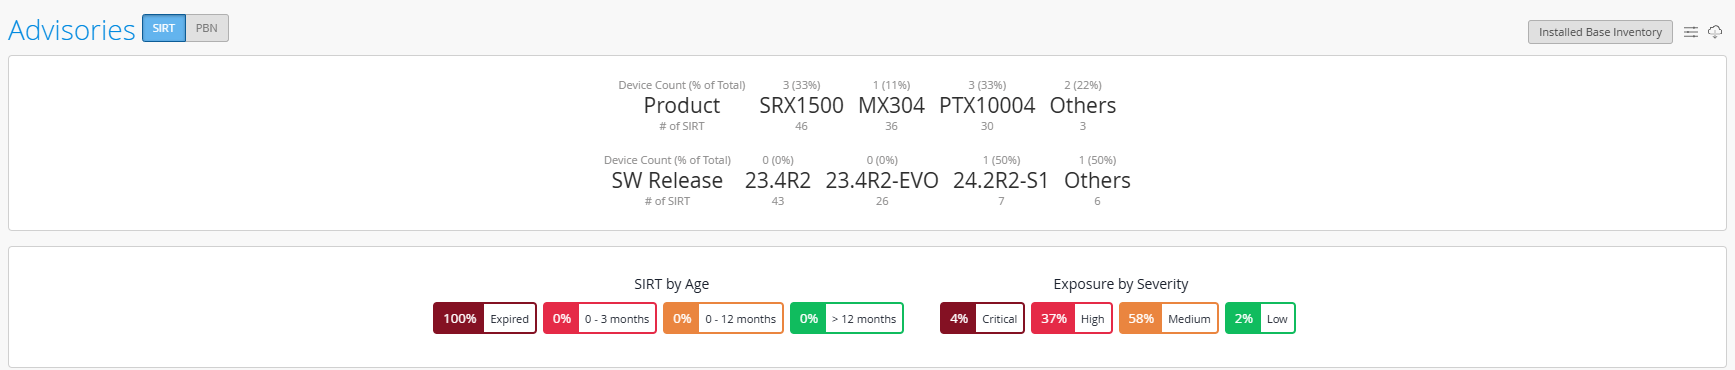
Task: Filter exposure by Critical severity
Action: [x=982, y=318]
